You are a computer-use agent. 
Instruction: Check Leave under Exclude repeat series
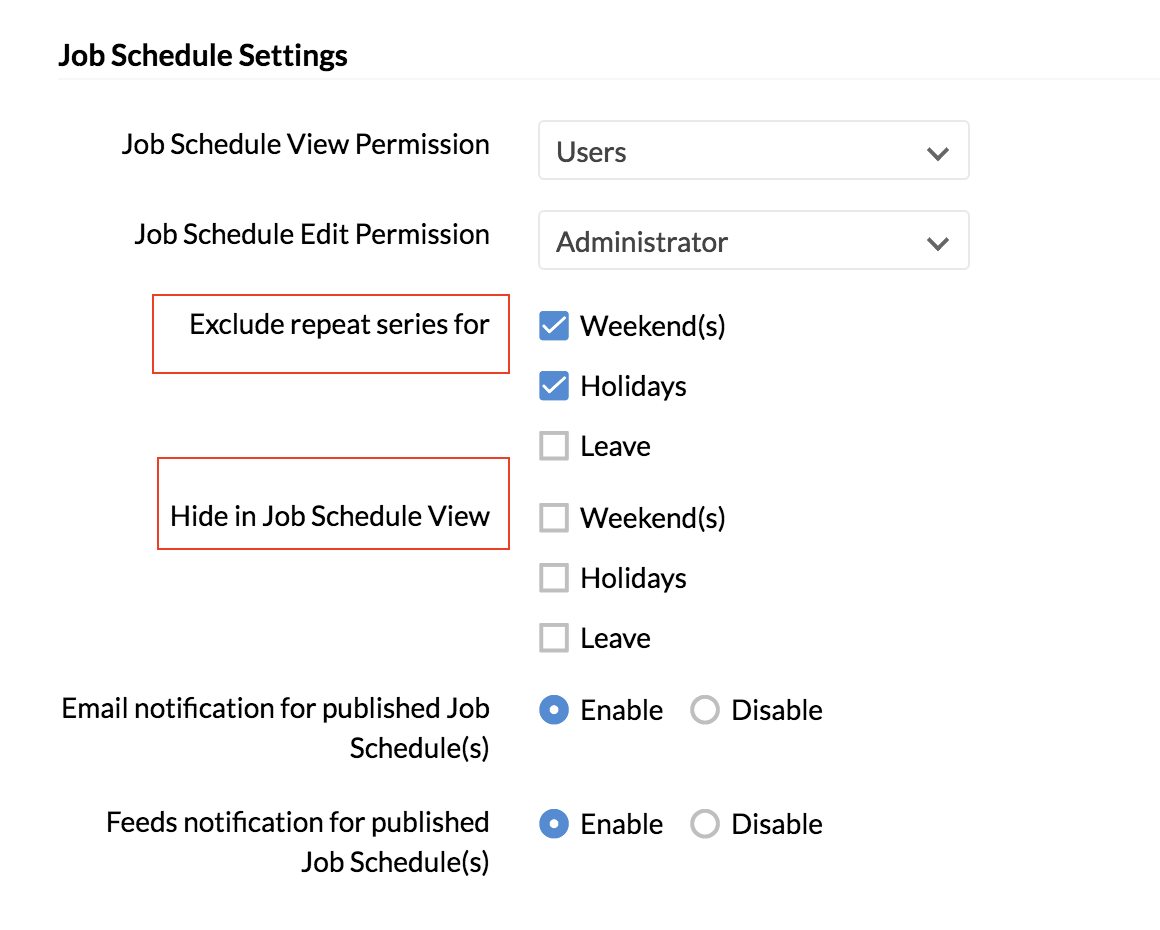[x=554, y=446]
